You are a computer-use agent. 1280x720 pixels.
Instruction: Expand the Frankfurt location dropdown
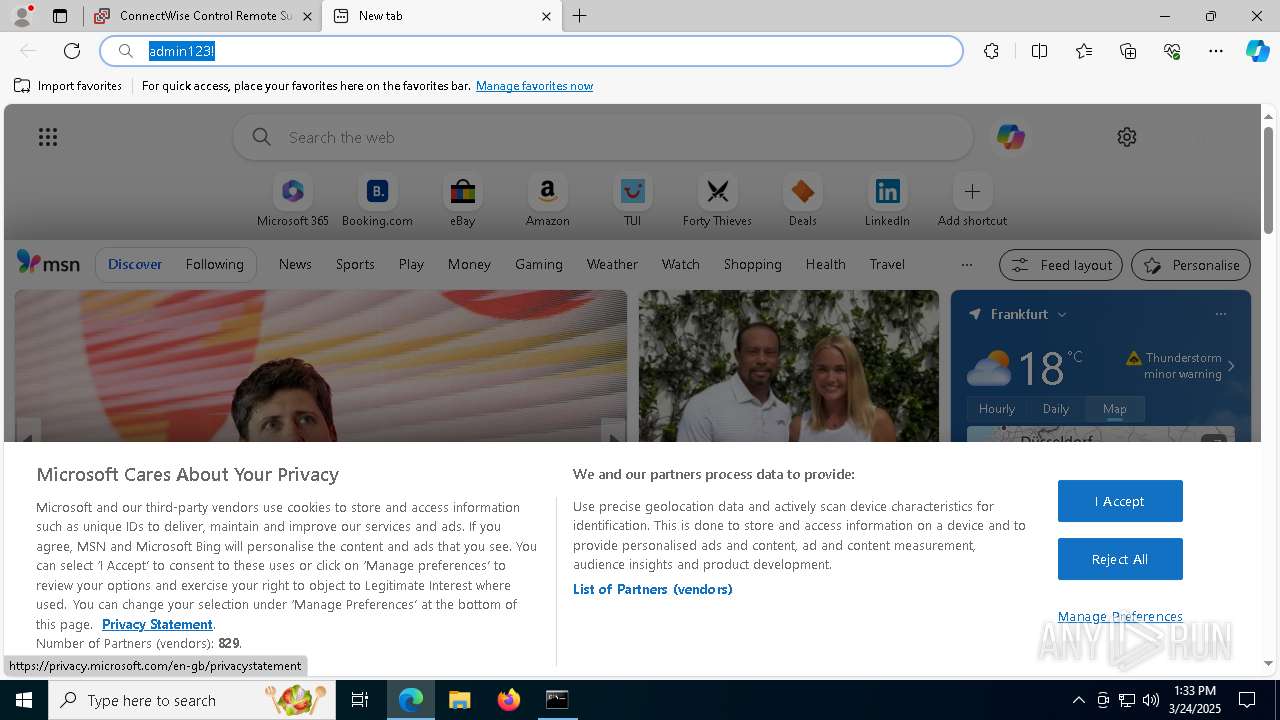(x=1062, y=314)
